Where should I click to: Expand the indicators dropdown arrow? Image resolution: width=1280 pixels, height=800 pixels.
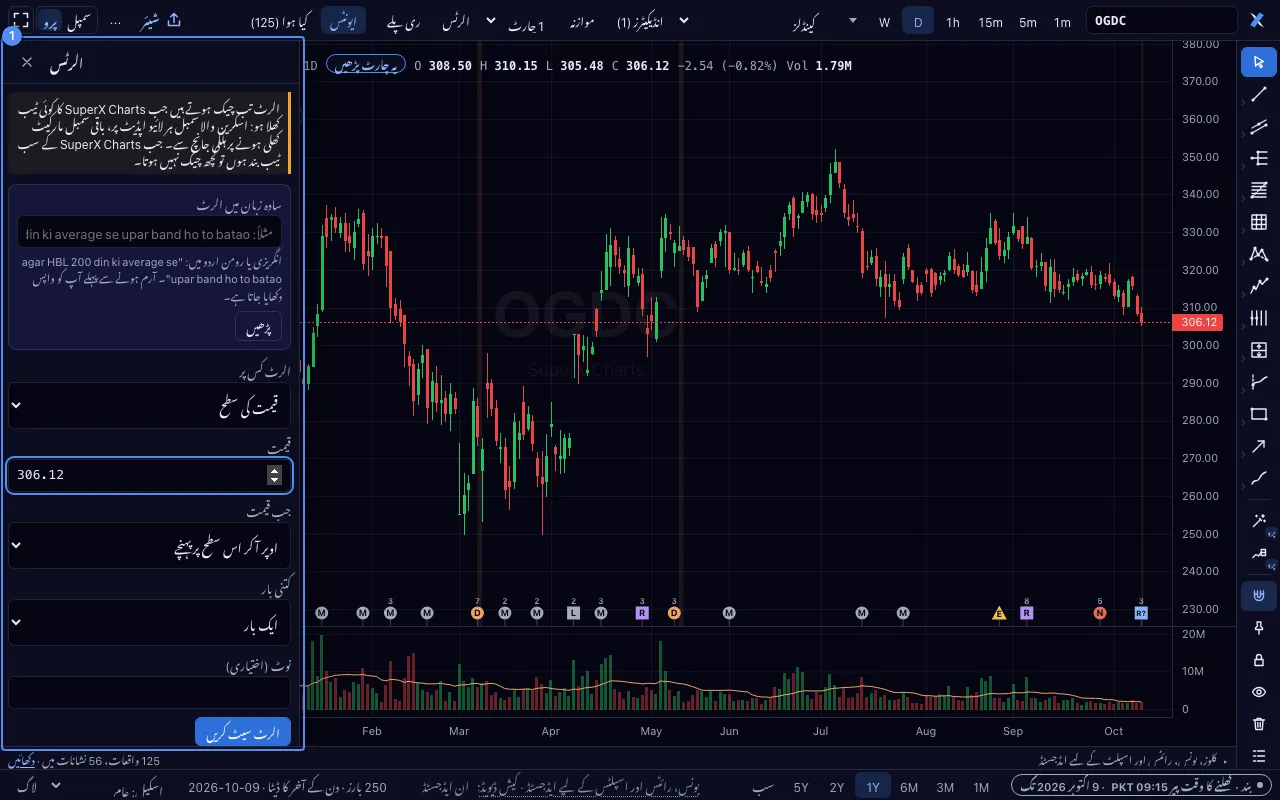[x=684, y=20]
